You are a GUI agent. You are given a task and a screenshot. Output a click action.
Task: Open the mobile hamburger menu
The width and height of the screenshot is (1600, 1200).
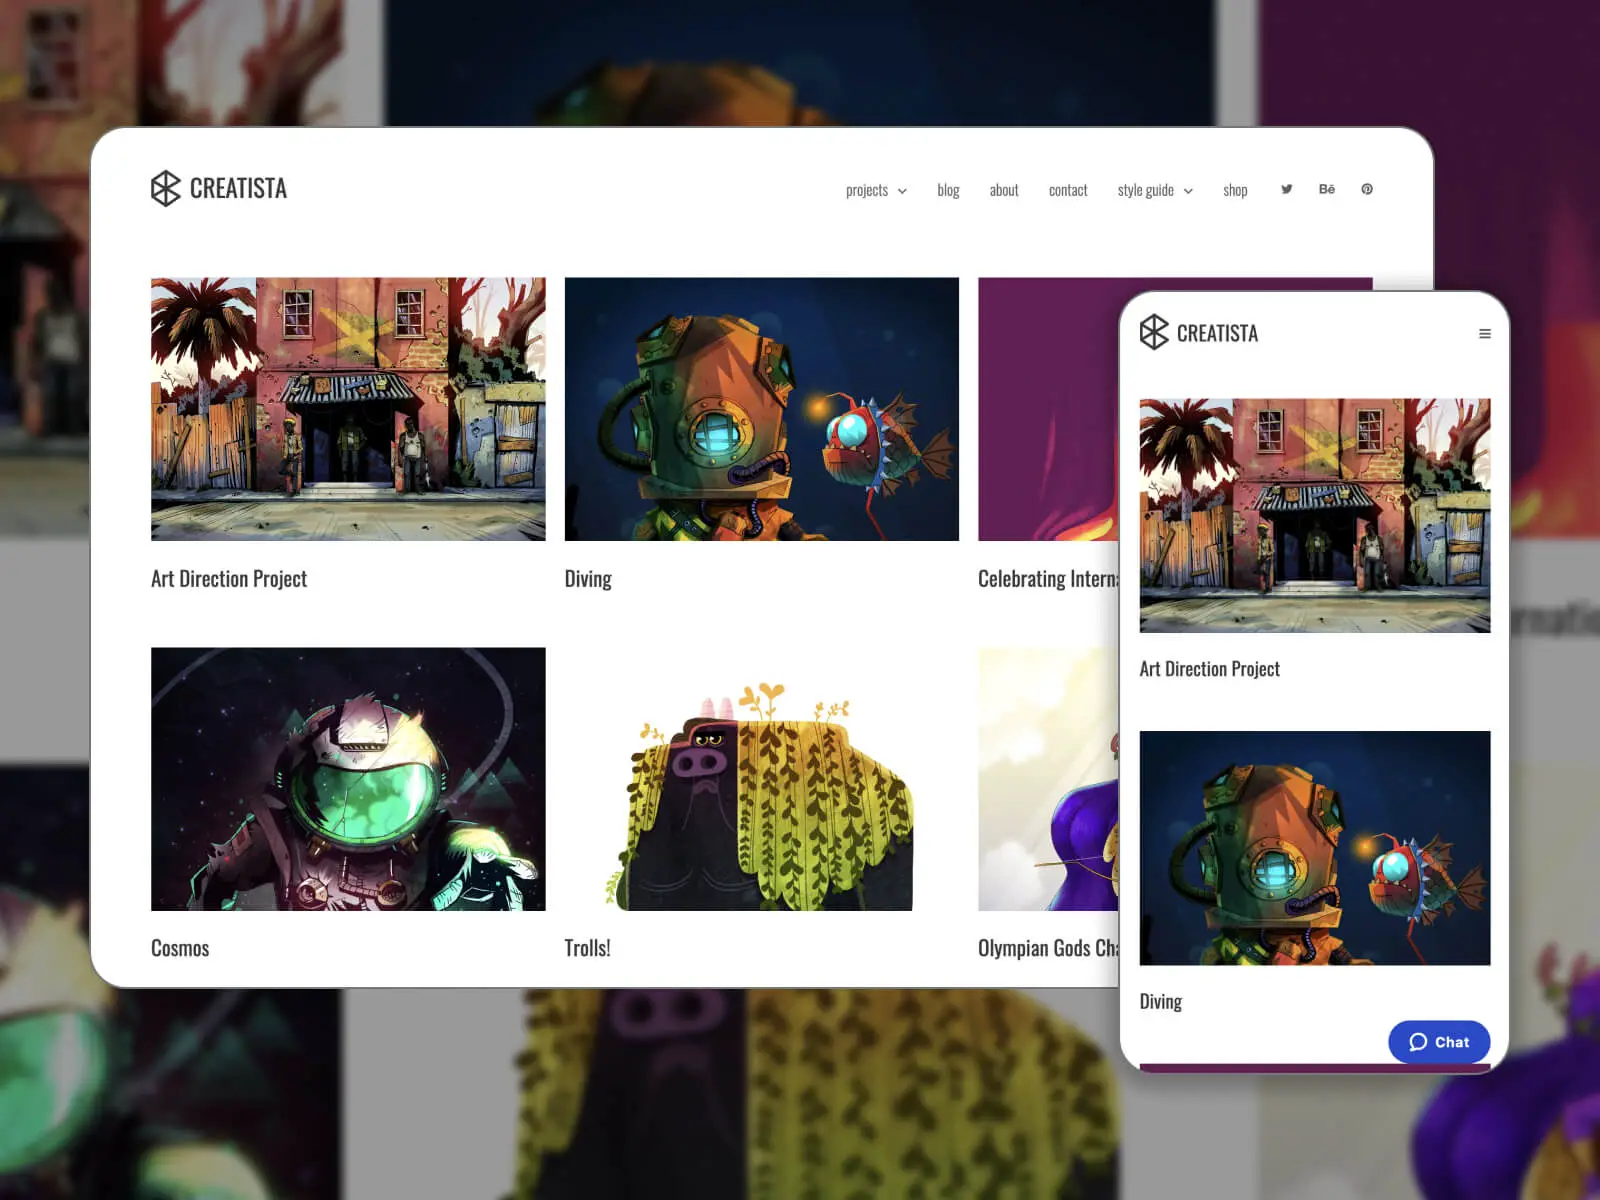(x=1485, y=334)
